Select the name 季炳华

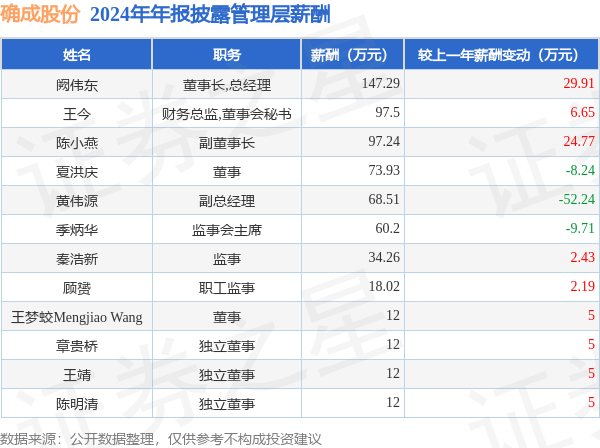[x=77, y=230]
